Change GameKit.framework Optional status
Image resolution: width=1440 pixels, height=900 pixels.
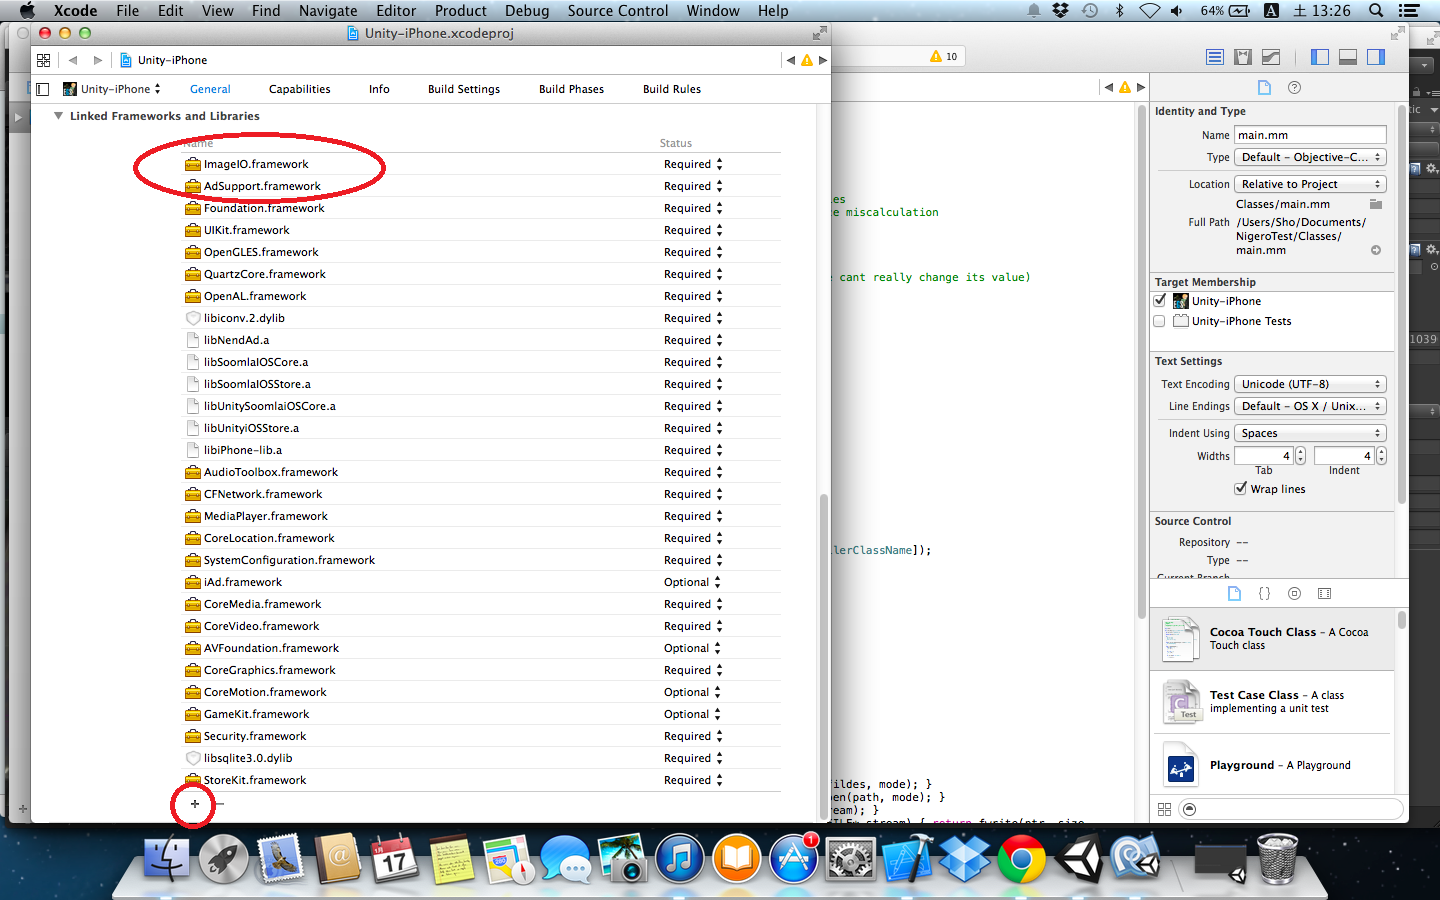point(692,714)
